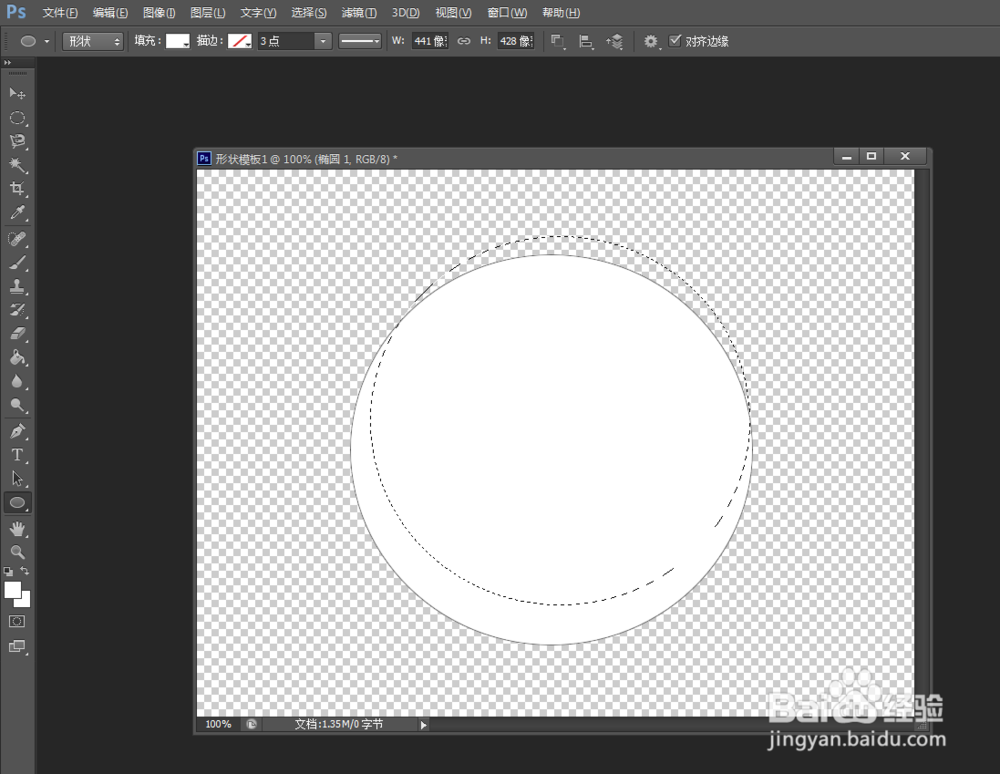Select the Ellipse shape tool
This screenshot has height=774, width=1000.
[x=17, y=503]
